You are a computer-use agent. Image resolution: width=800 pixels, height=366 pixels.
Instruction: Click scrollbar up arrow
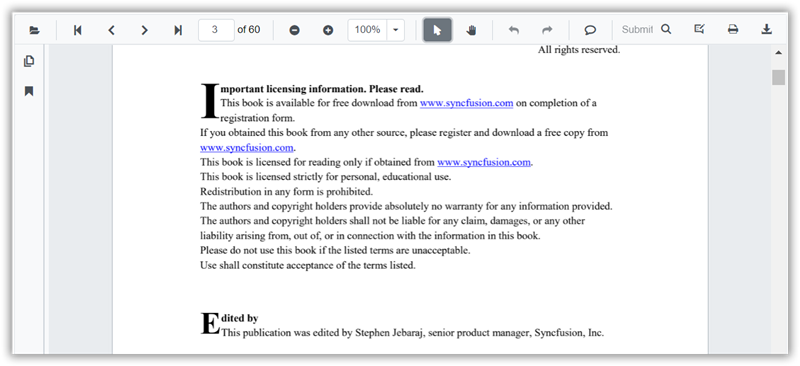pyautogui.click(x=778, y=53)
